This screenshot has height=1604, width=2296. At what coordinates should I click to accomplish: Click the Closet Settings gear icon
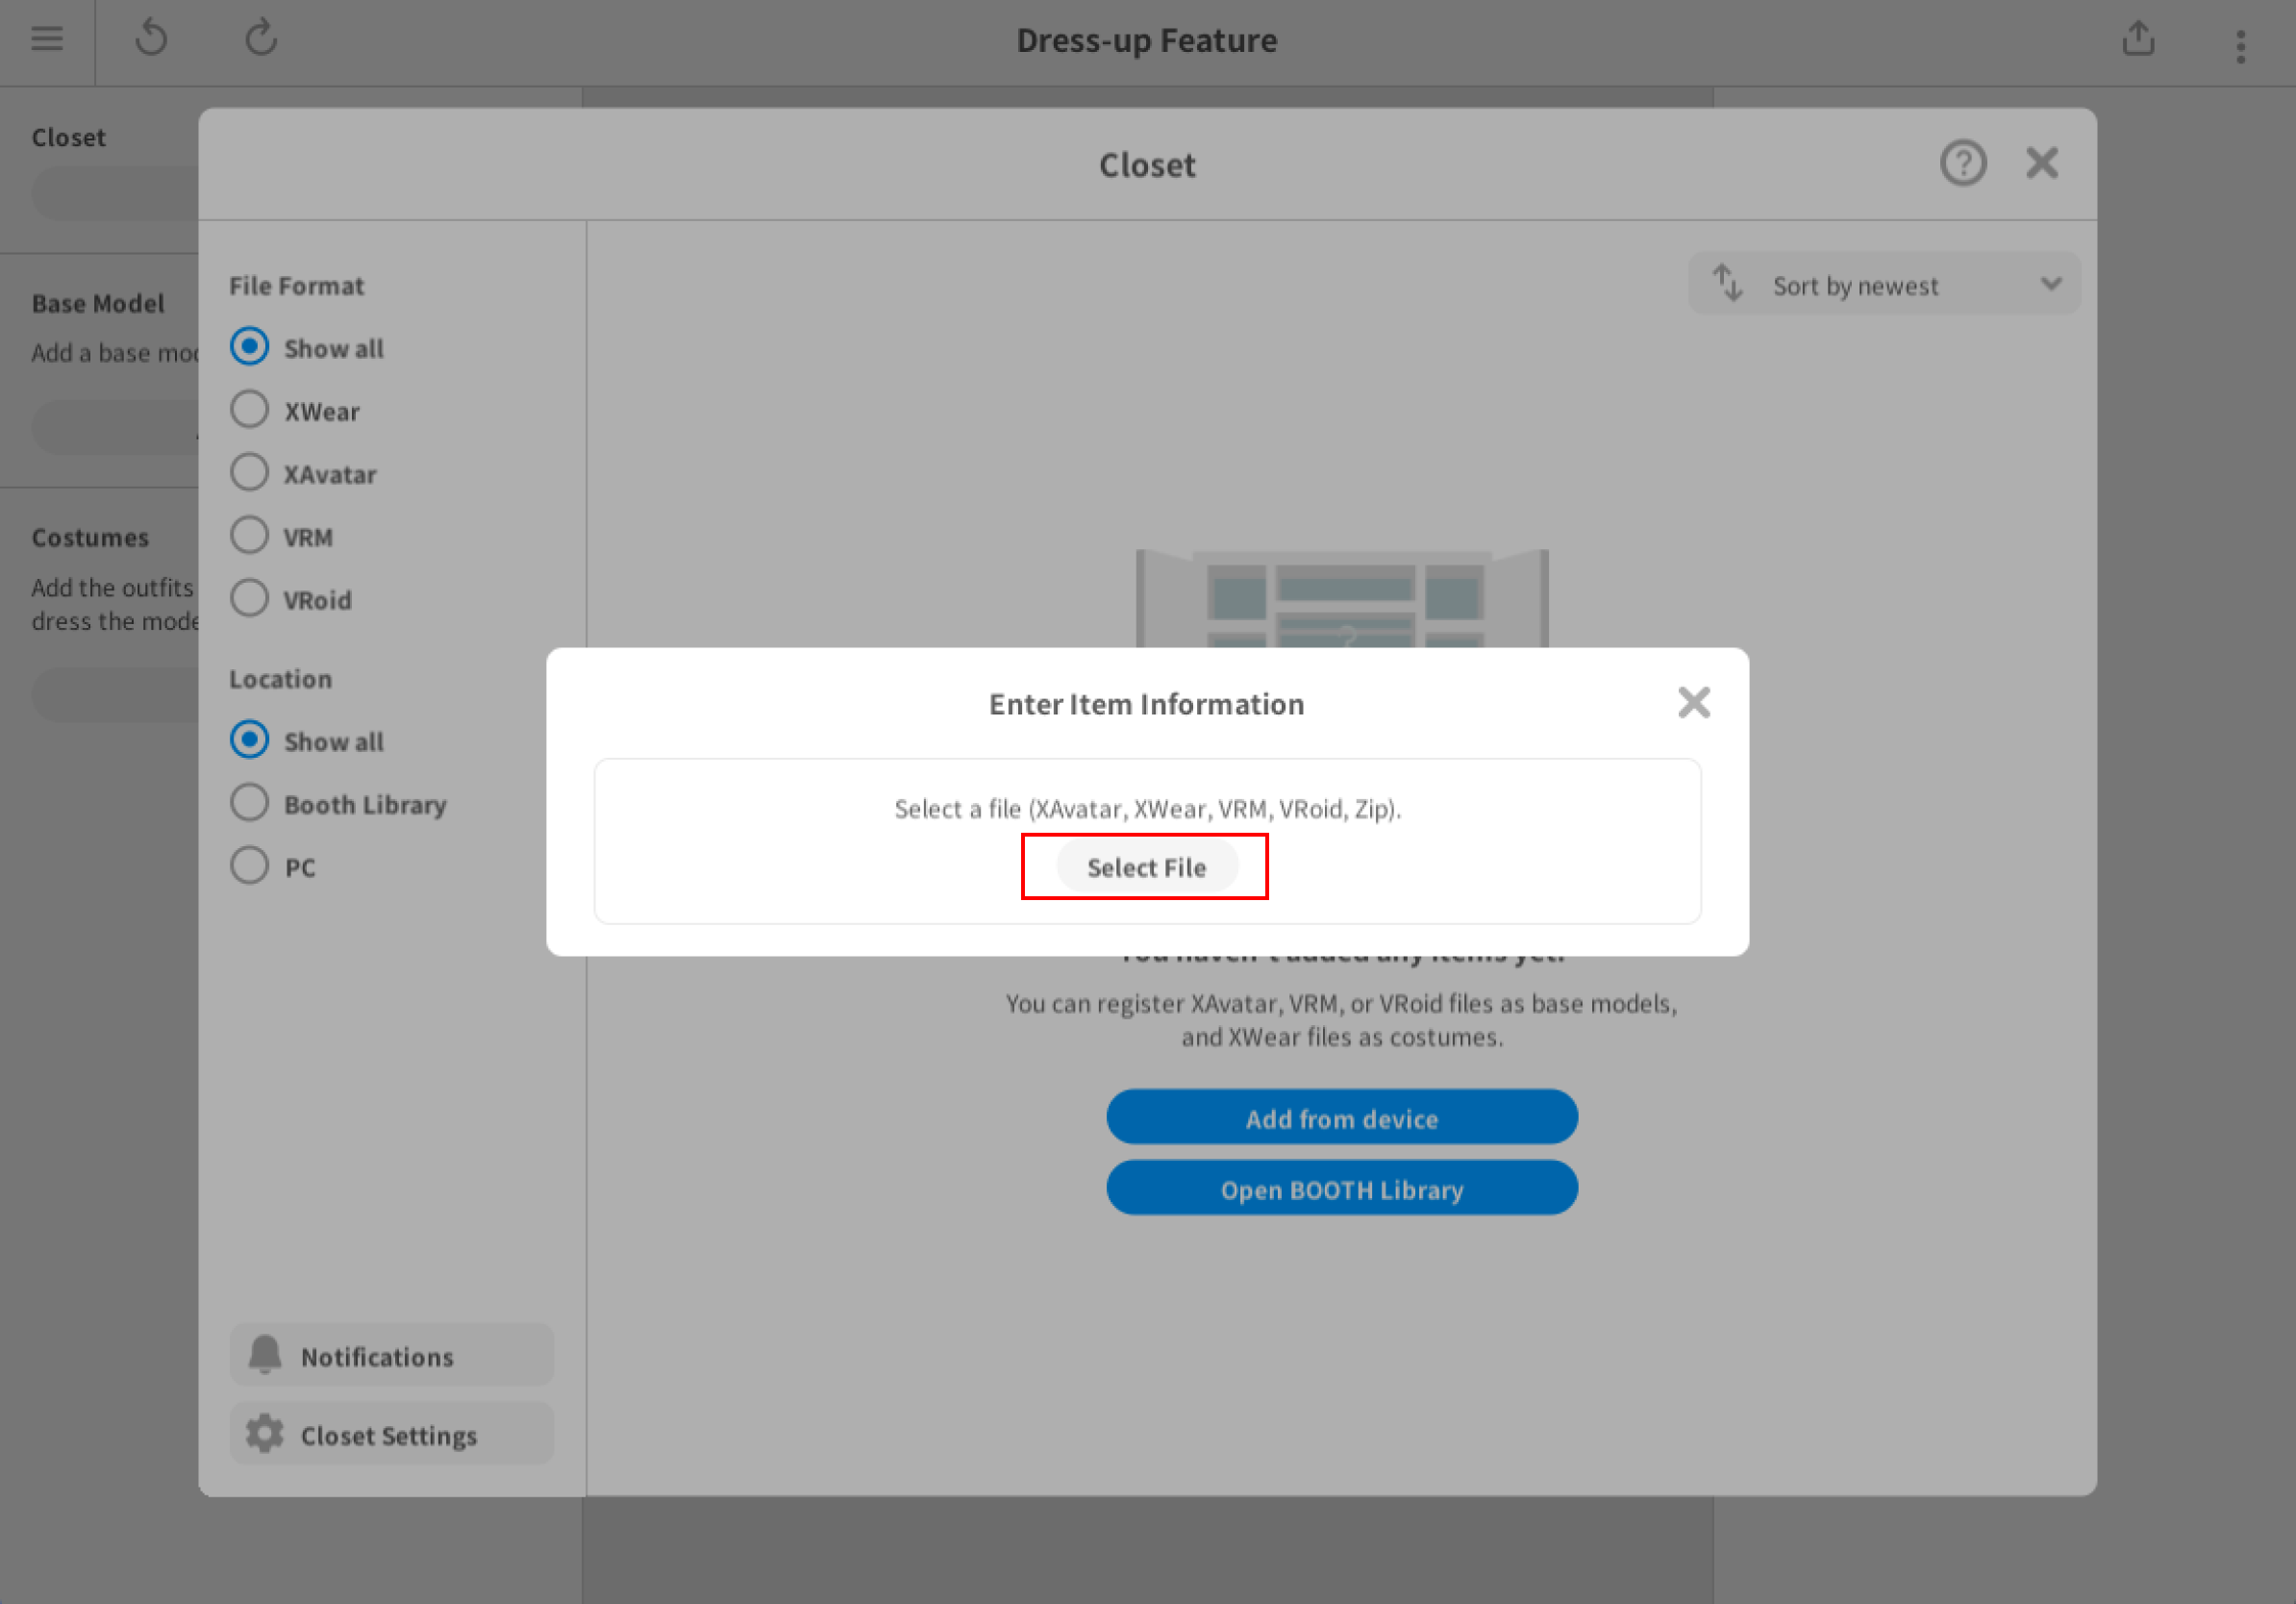pyautogui.click(x=265, y=1434)
